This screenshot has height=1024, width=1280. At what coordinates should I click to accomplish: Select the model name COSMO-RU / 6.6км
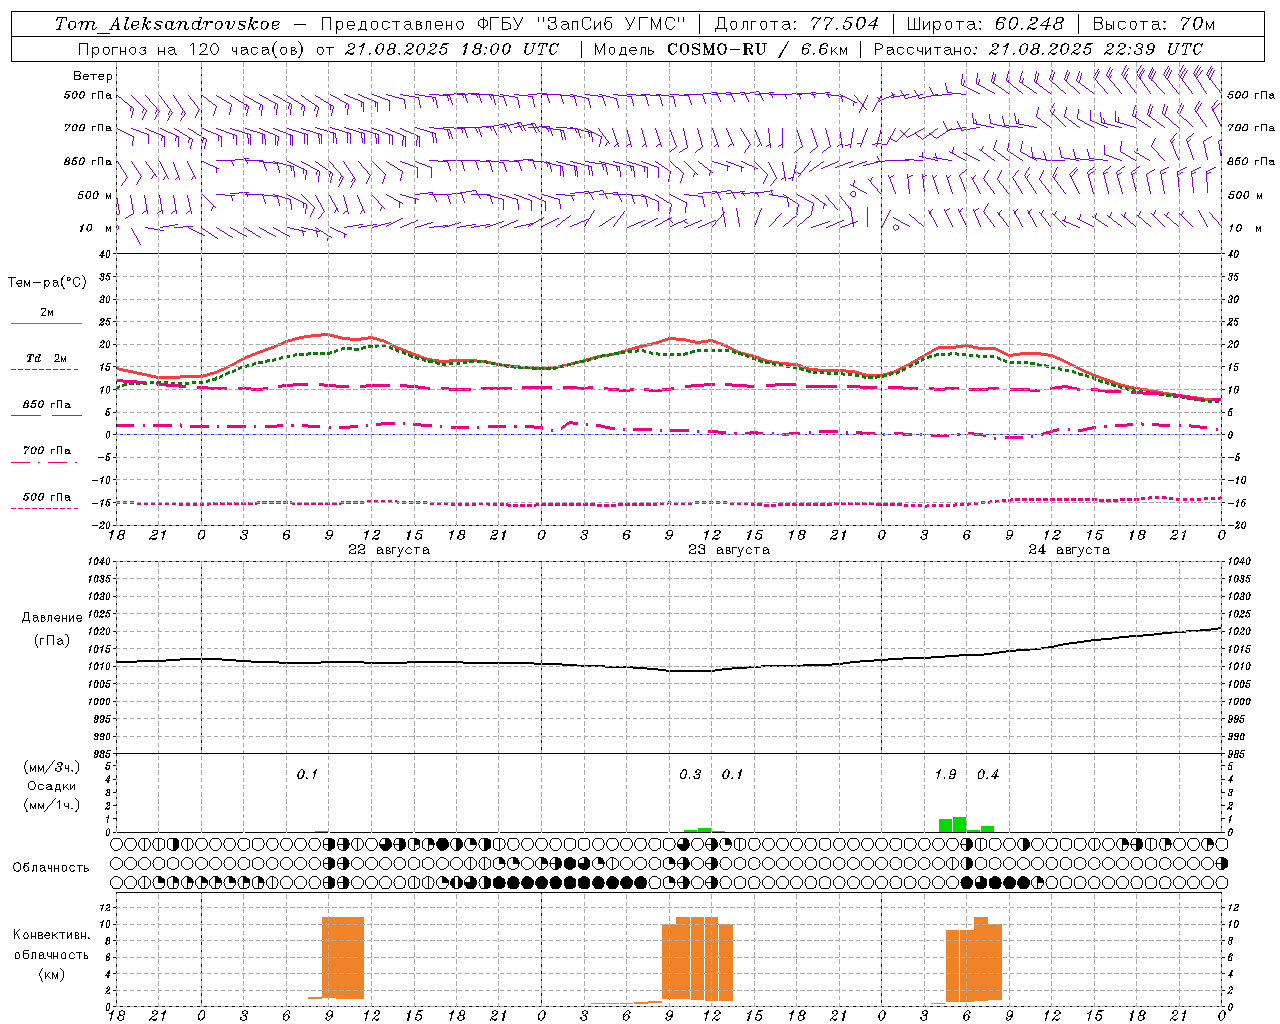click(757, 48)
